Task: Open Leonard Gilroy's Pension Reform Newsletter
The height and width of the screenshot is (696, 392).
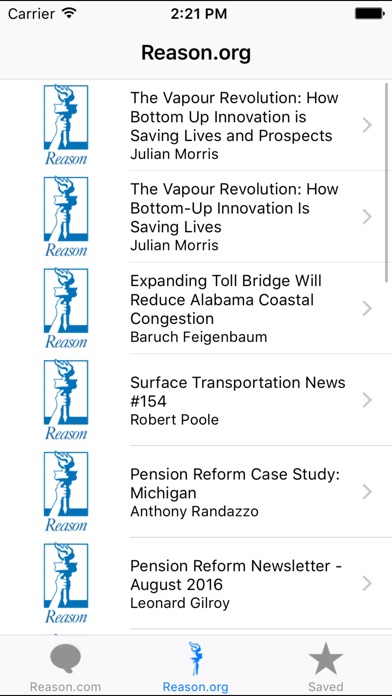Action: click(x=196, y=583)
